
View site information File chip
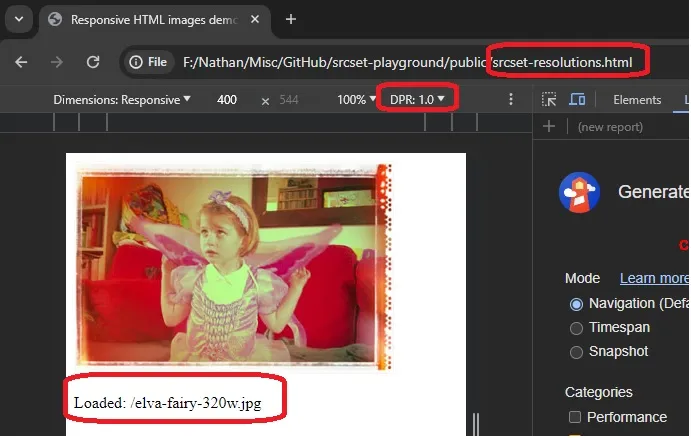(148, 62)
